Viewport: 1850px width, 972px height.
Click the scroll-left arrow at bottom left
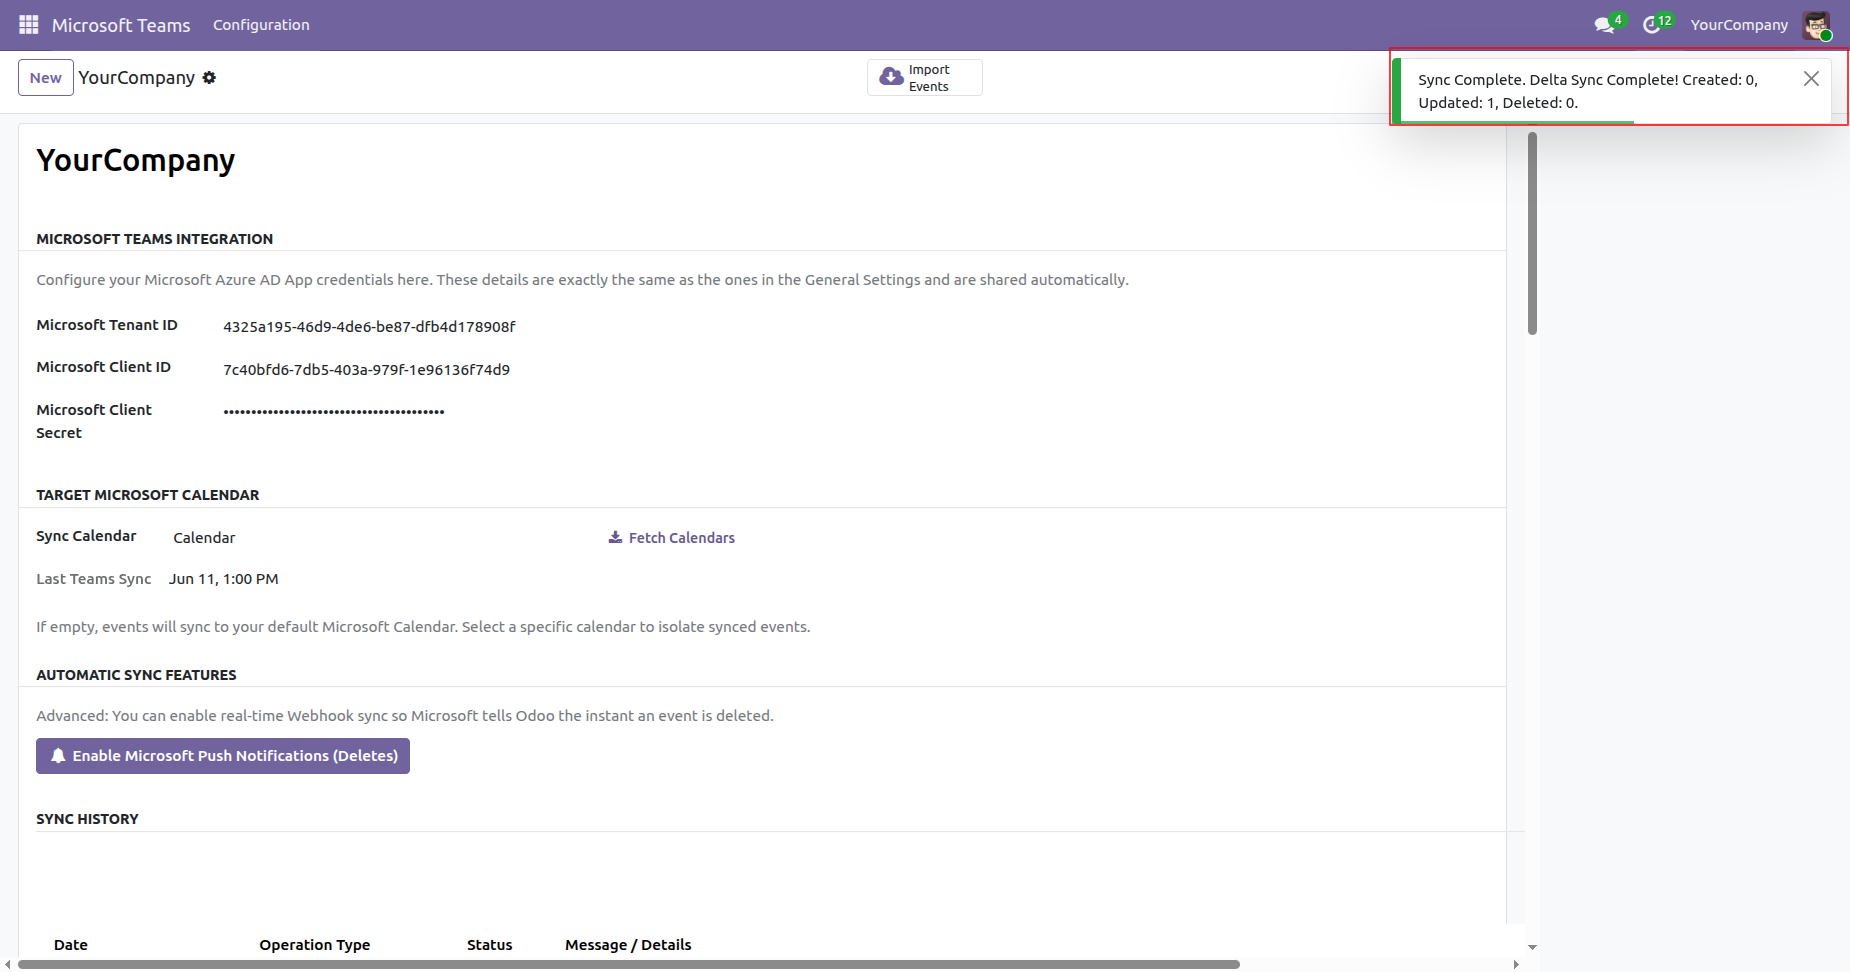pos(8,965)
